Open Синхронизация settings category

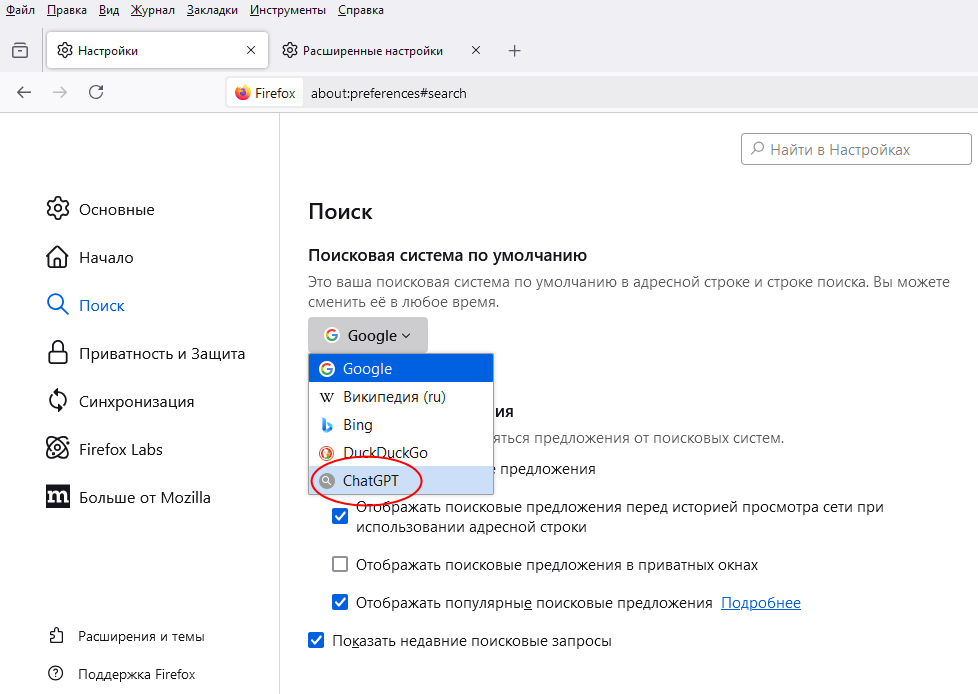tap(137, 402)
